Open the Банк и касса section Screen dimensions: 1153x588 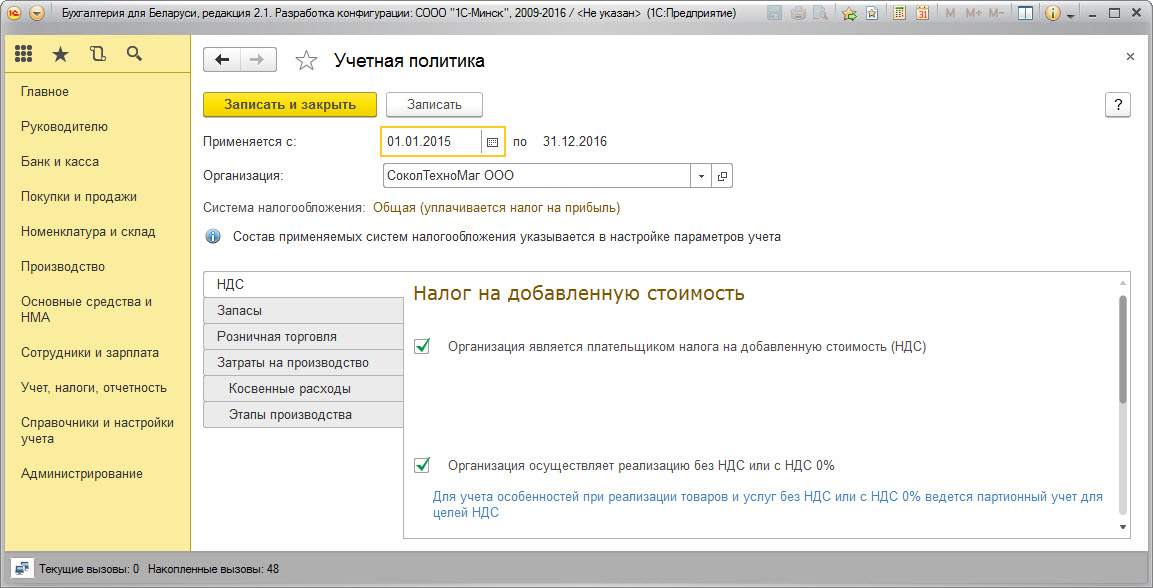(x=60, y=161)
